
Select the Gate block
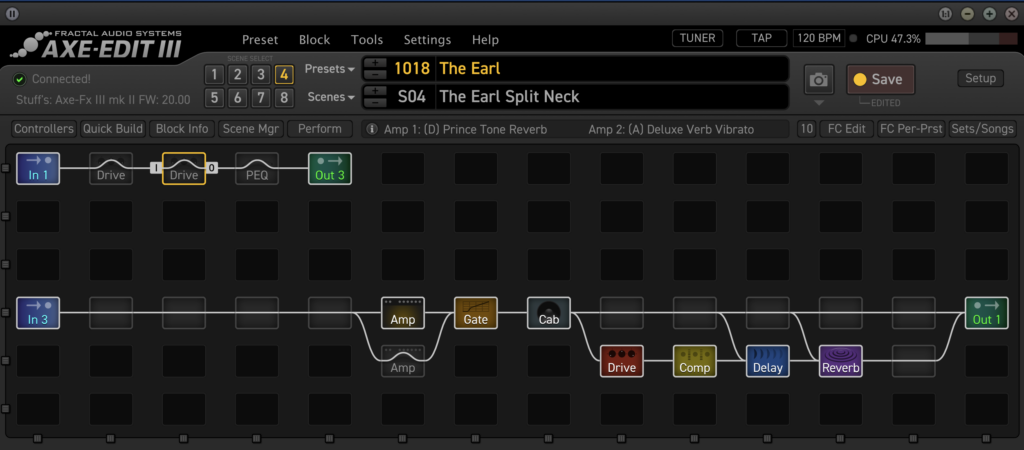point(476,313)
